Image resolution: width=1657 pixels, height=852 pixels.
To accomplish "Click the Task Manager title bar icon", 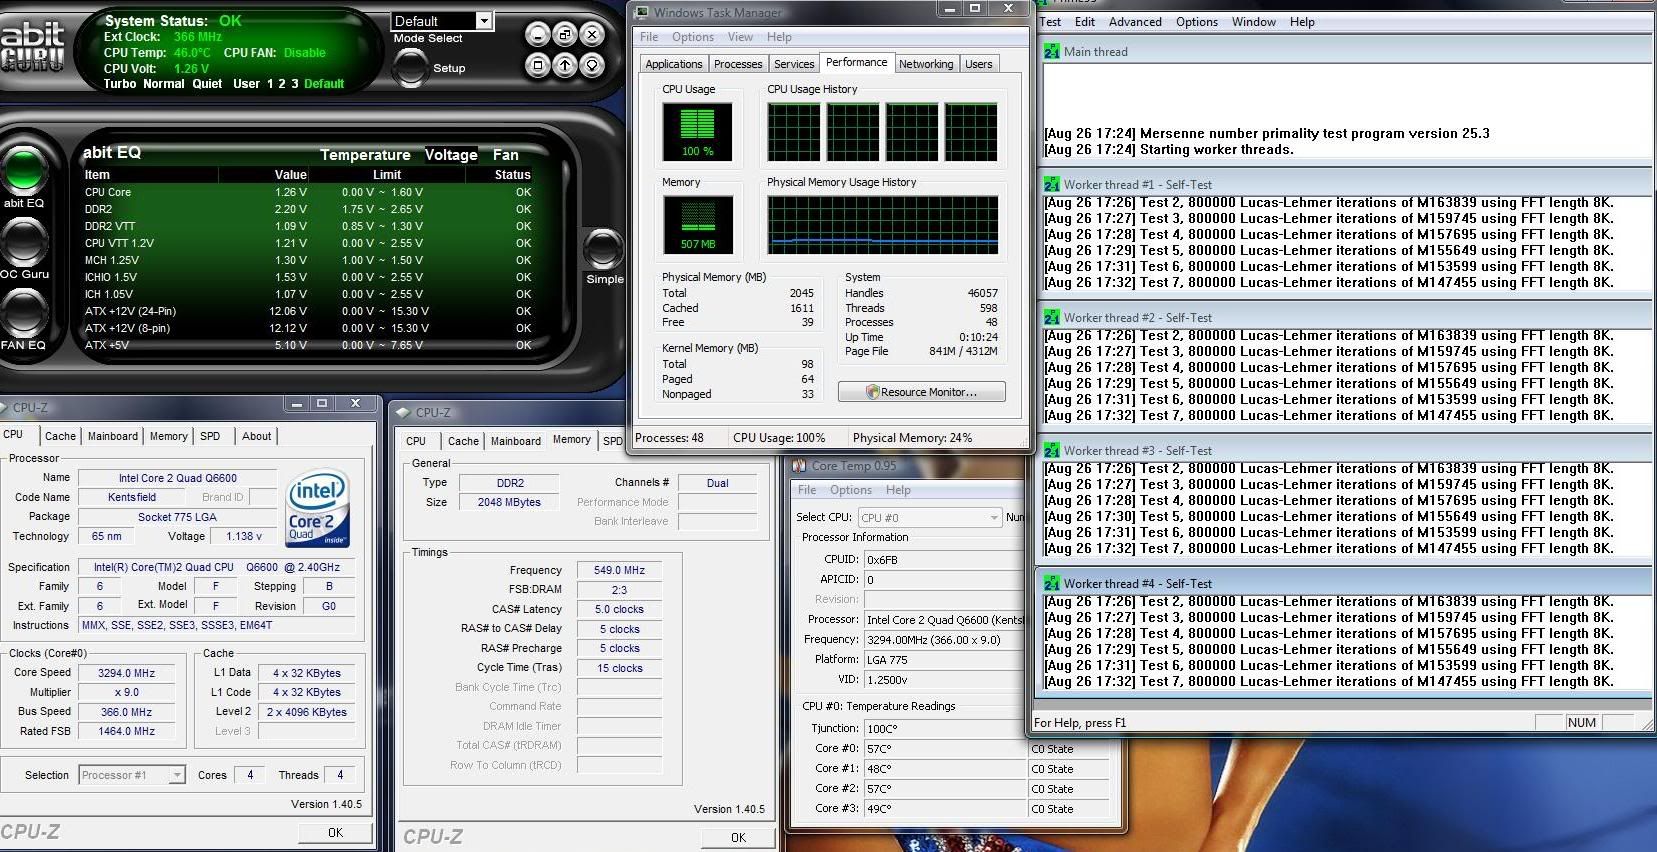I will [641, 12].
